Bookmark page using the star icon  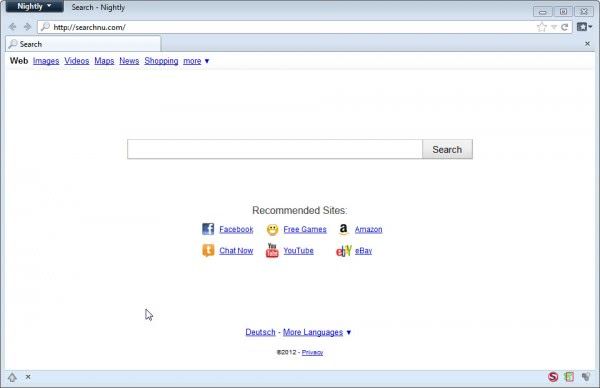click(x=541, y=27)
